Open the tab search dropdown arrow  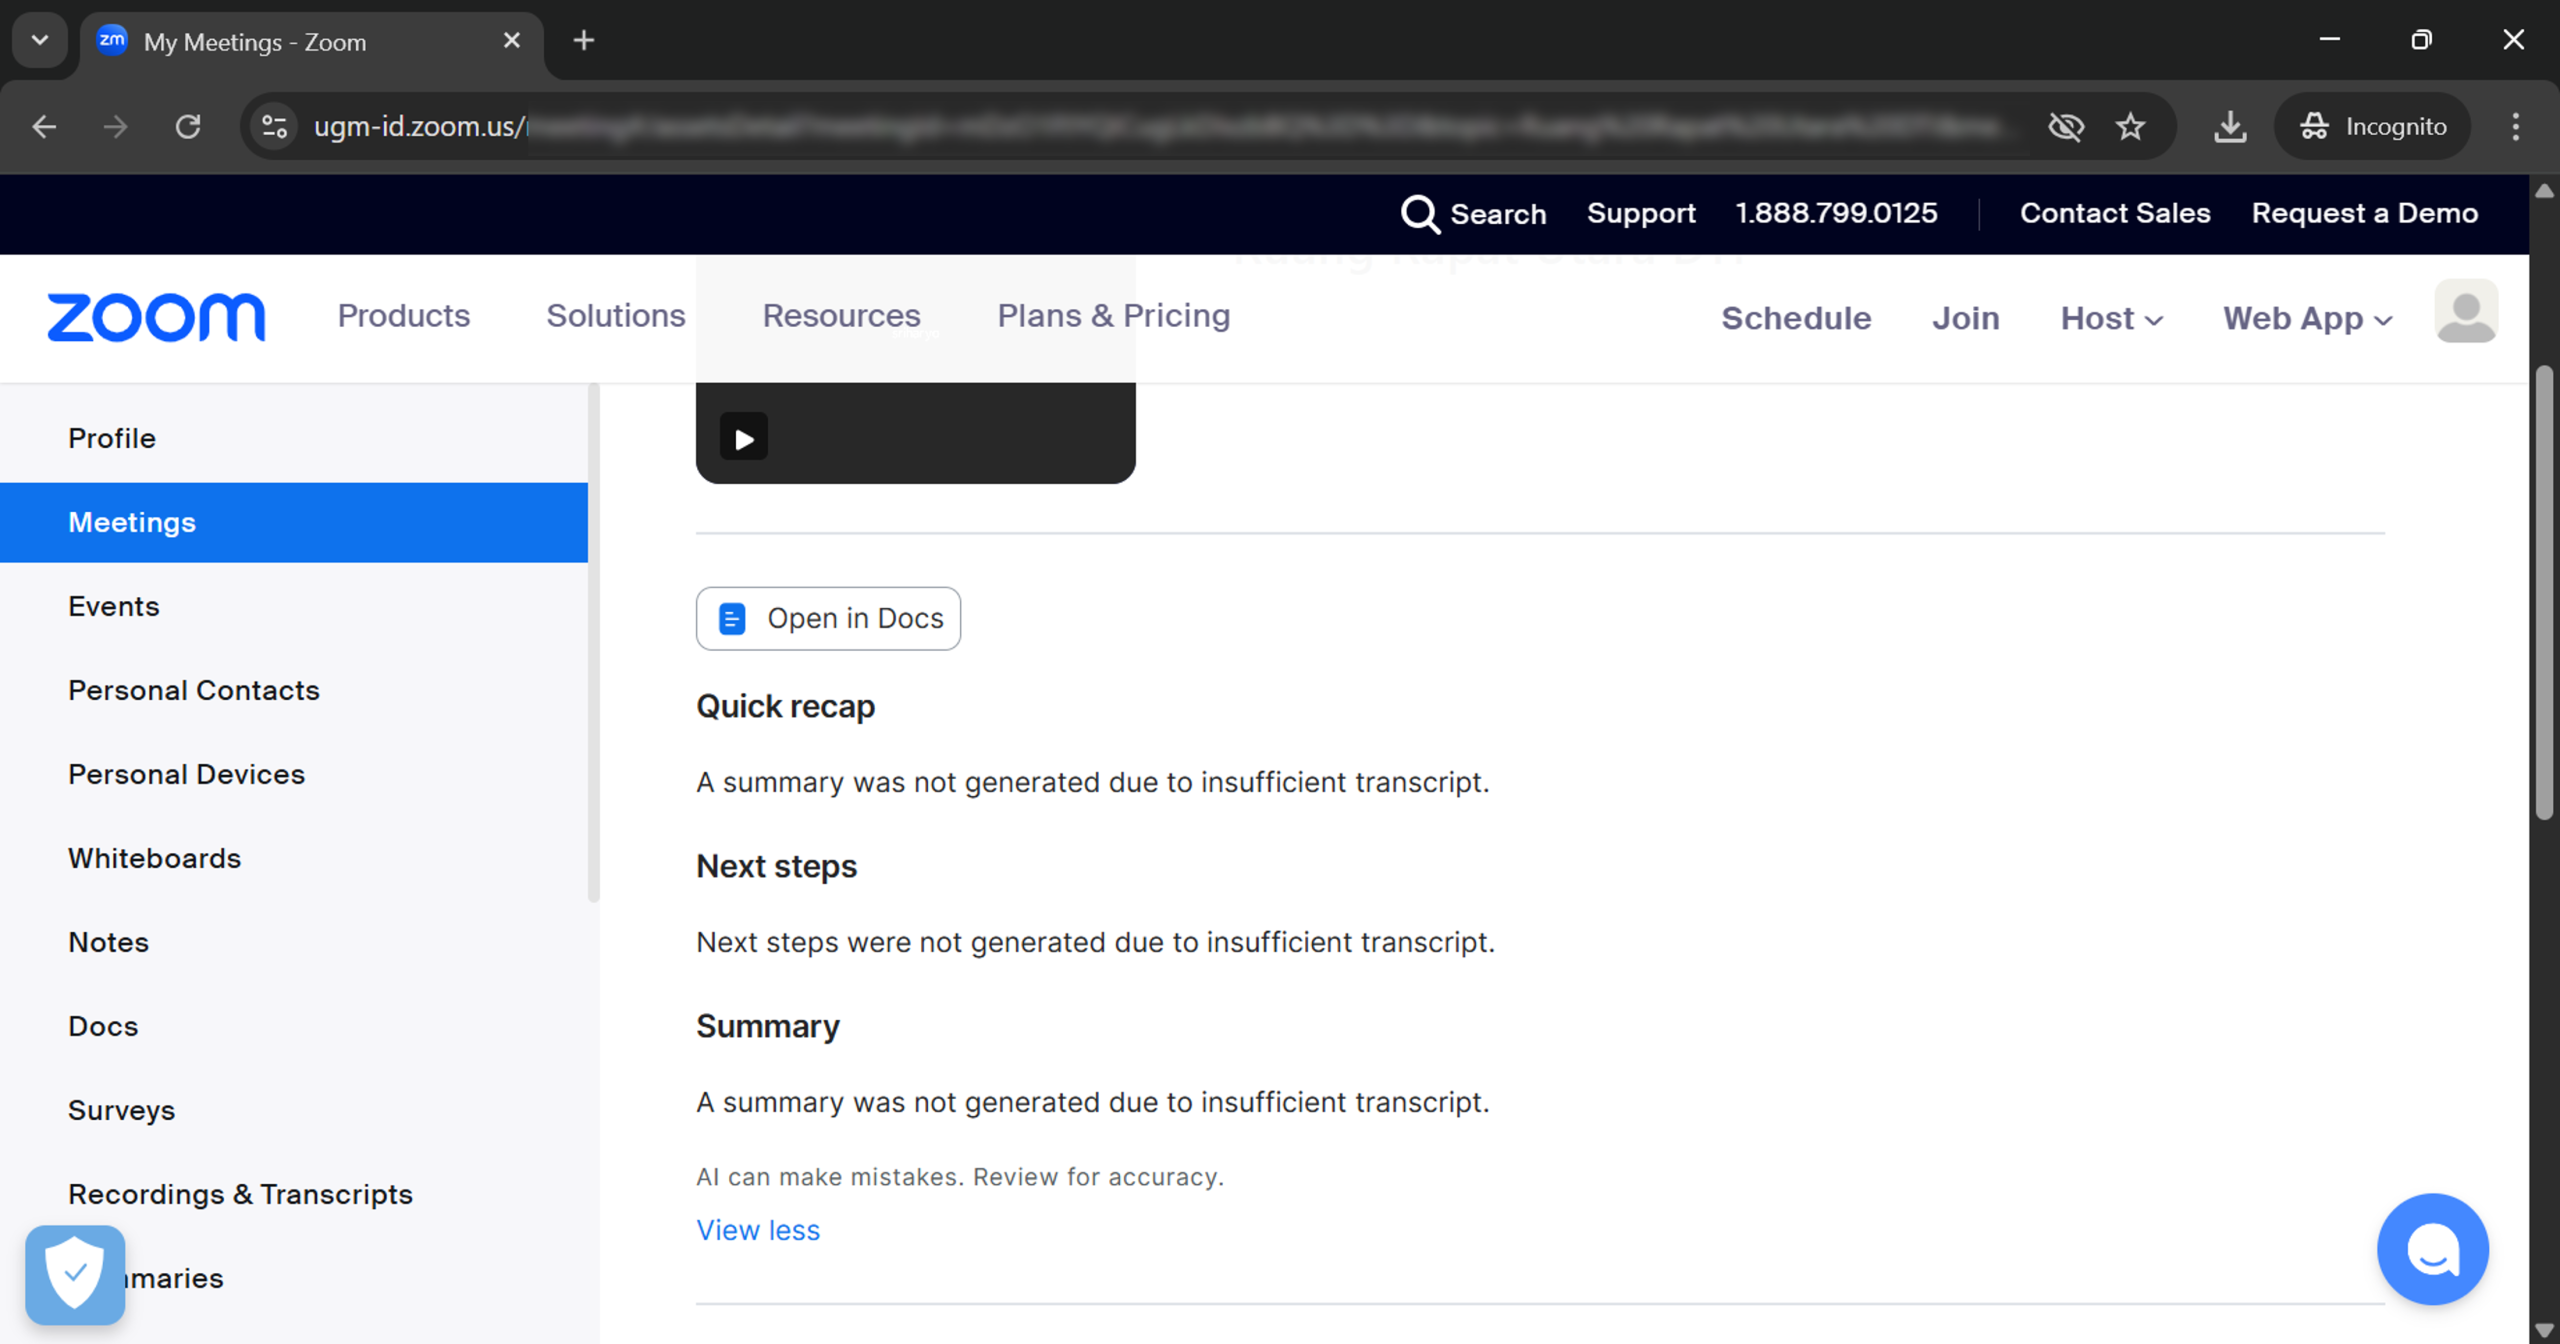click(x=40, y=40)
